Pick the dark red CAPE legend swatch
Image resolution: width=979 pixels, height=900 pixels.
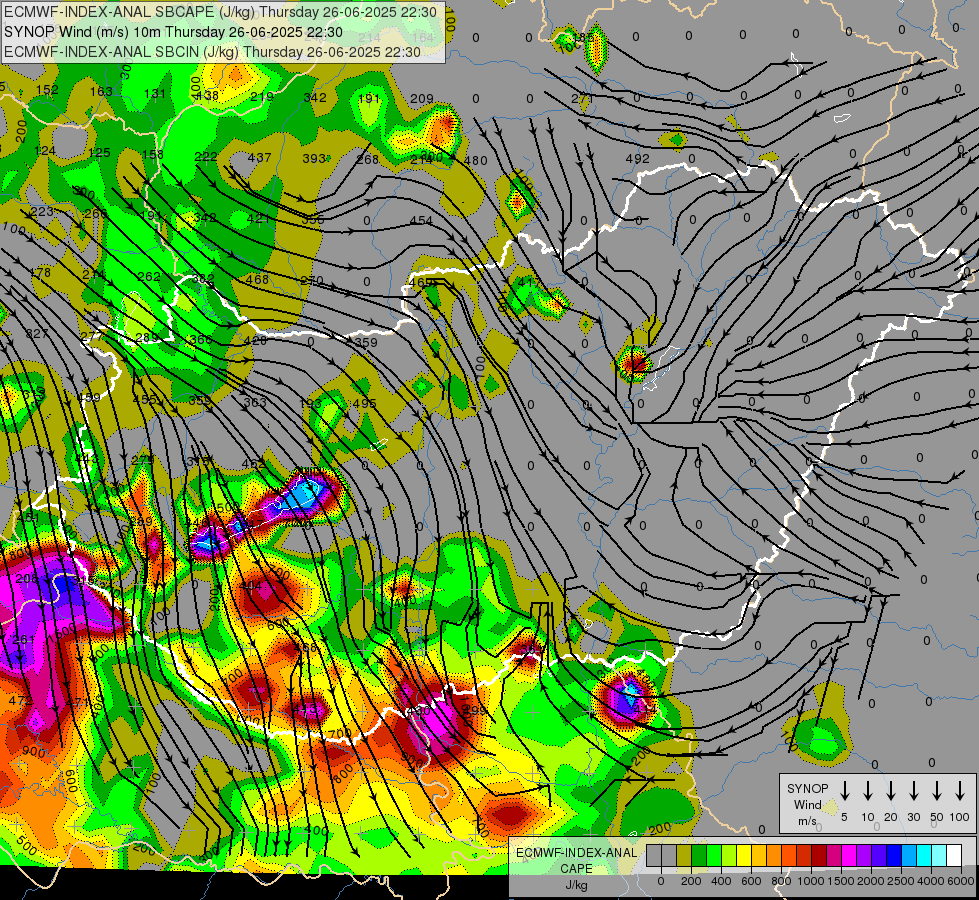point(819,856)
